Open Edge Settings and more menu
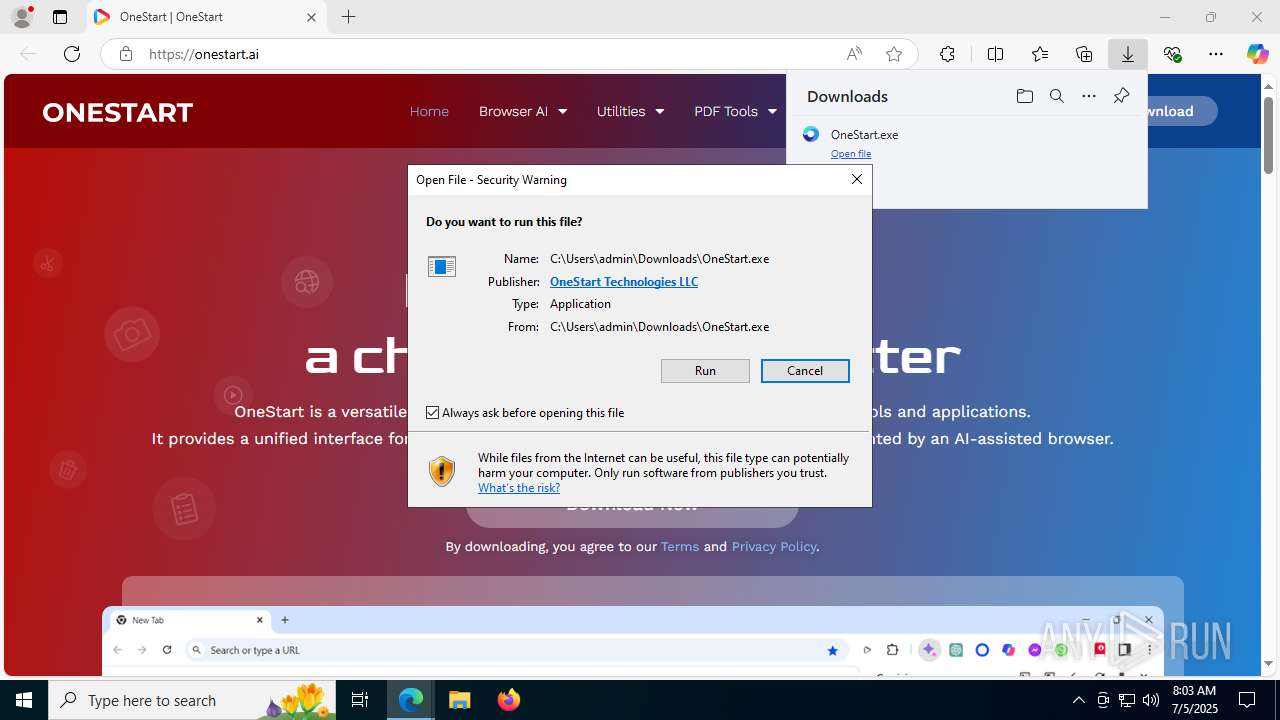Viewport: 1280px width, 720px height. point(1216,54)
